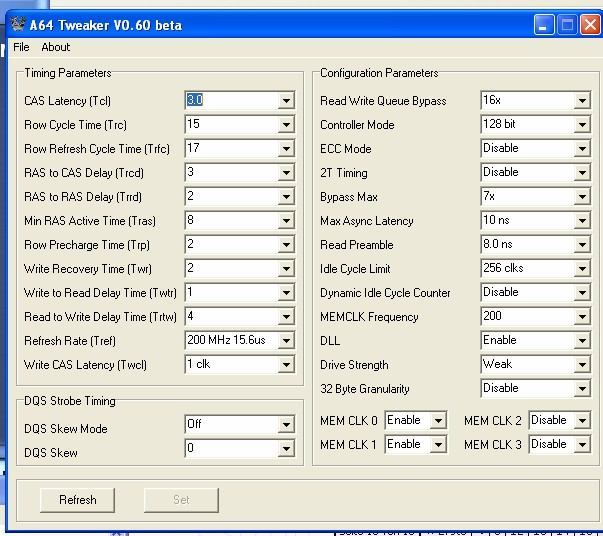Expand the ECC Mode dropdown

pos(582,148)
